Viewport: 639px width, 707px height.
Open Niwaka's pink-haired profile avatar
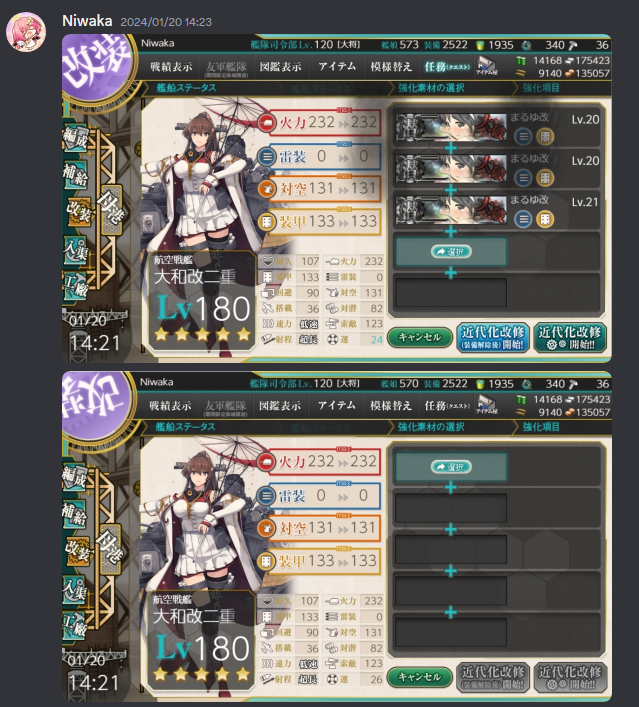(26, 32)
